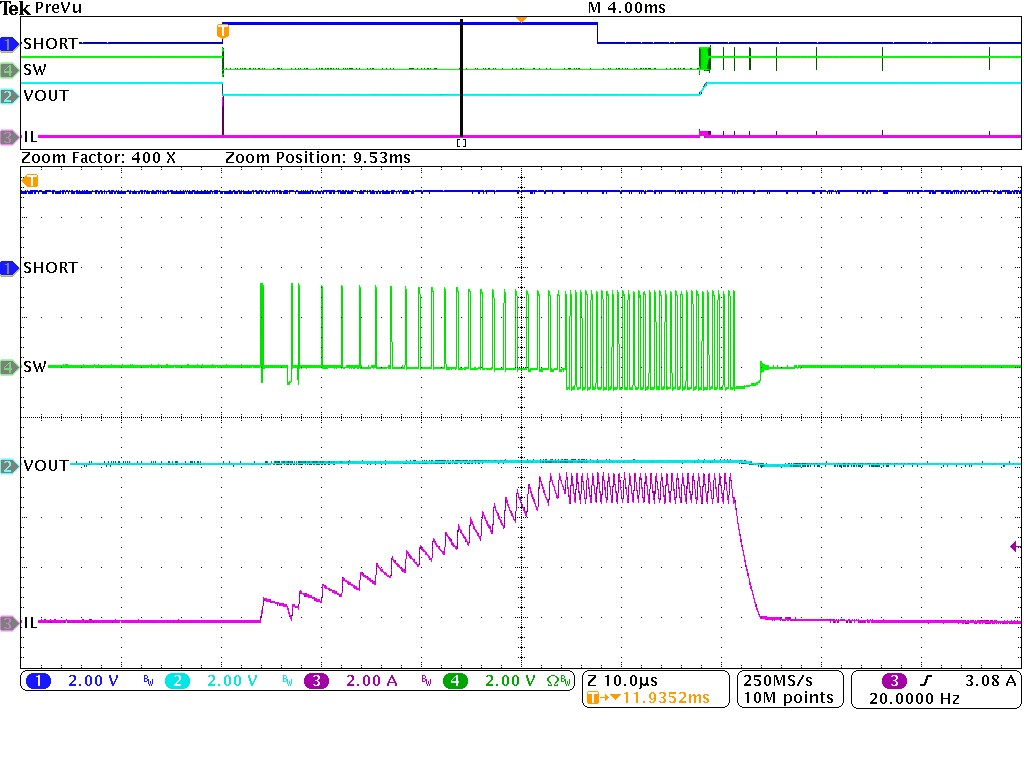Screen dimensions: 1024x768
Task: Click the 20.0000 Hz trigger frequency readout
Action: click(x=913, y=698)
